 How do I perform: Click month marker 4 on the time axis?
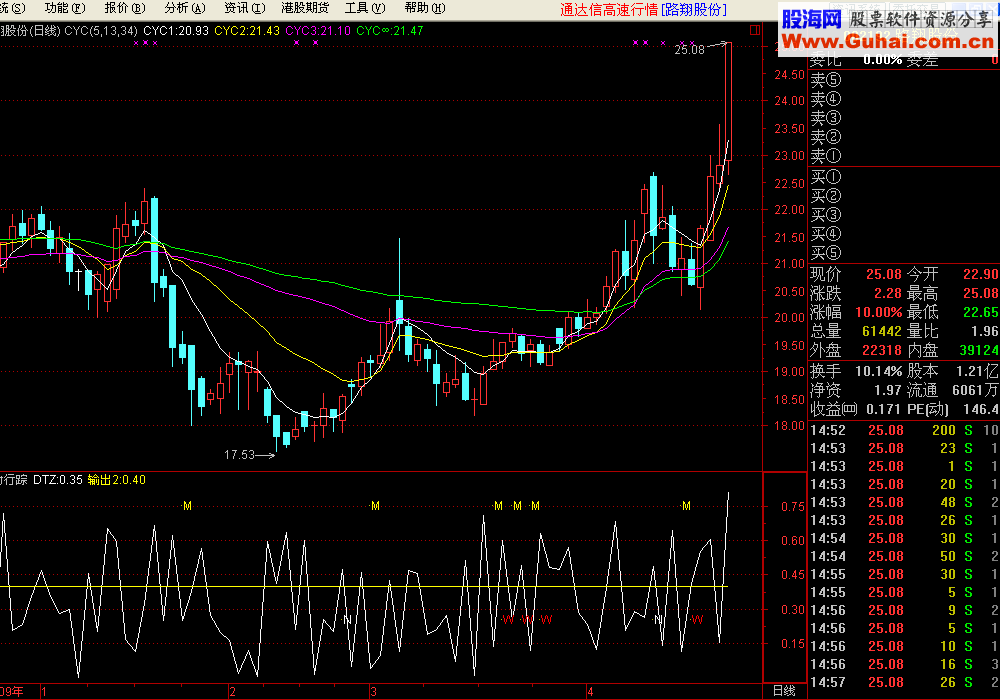click(x=591, y=692)
